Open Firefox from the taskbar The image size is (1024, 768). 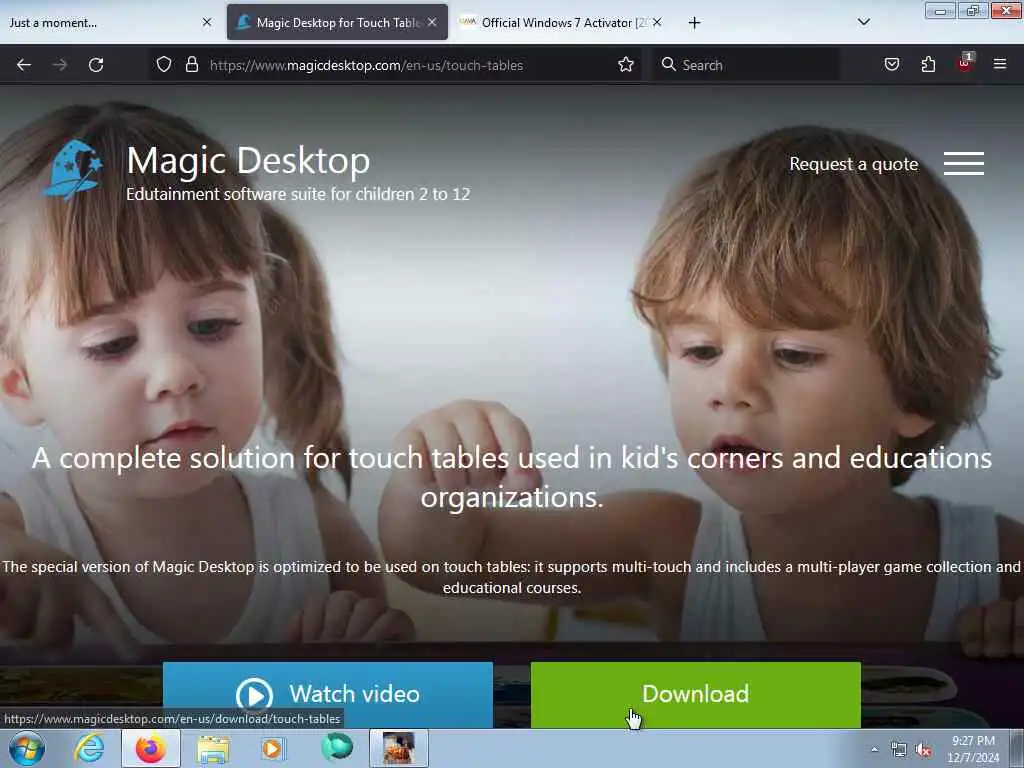pyautogui.click(x=151, y=748)
